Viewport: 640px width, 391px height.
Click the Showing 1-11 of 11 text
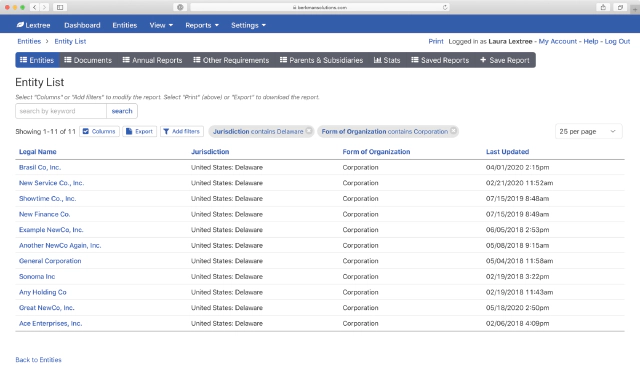[45, 131]
